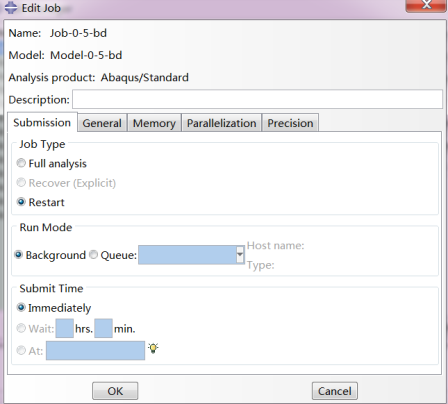
Task: Click the Description text field
Action: [x=257, y=99]
